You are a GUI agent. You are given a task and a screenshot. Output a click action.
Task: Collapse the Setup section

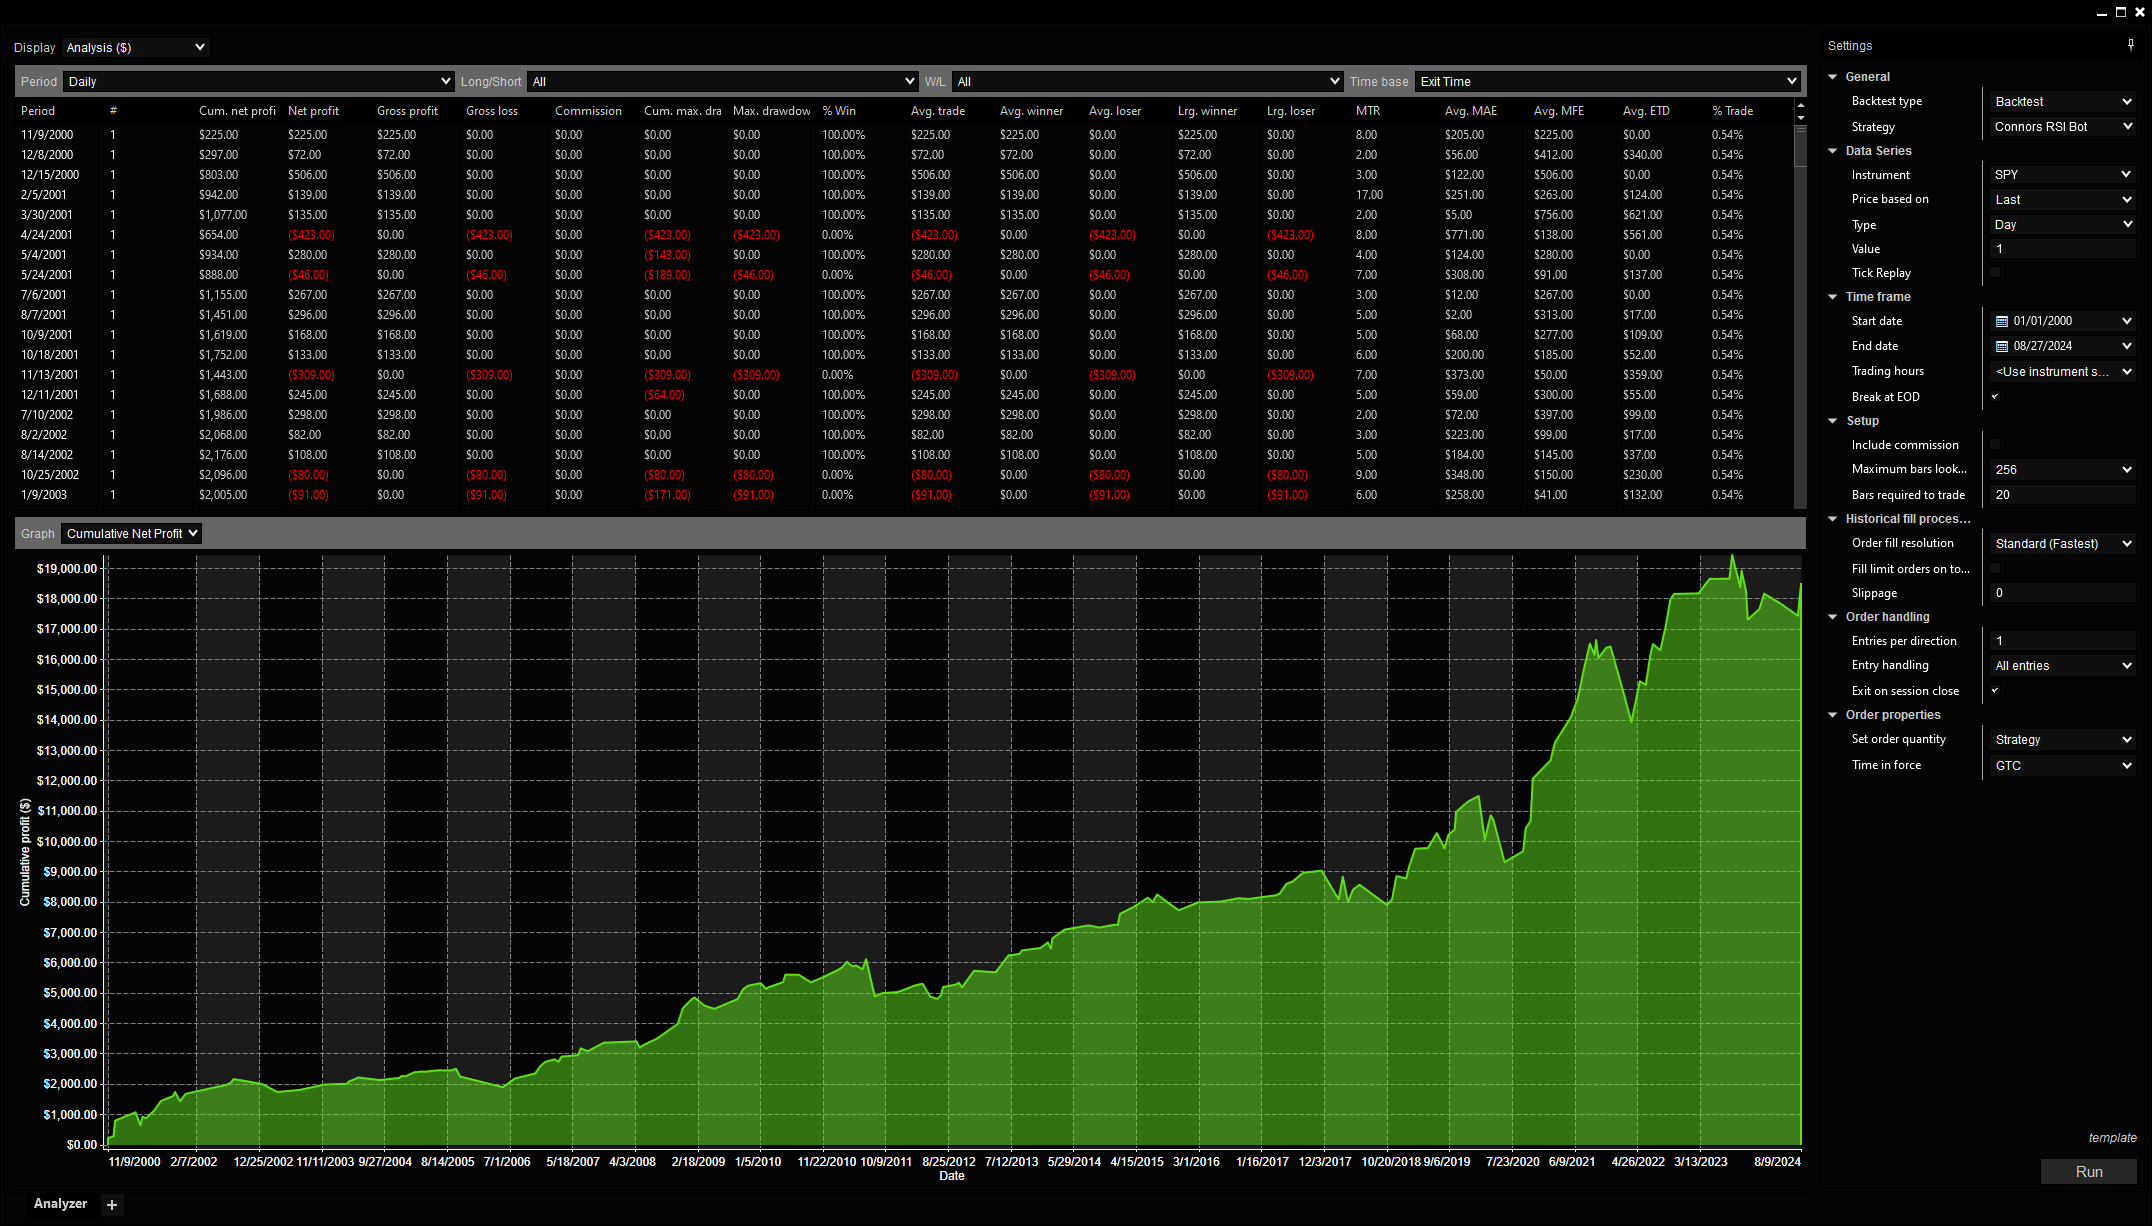1833,421
